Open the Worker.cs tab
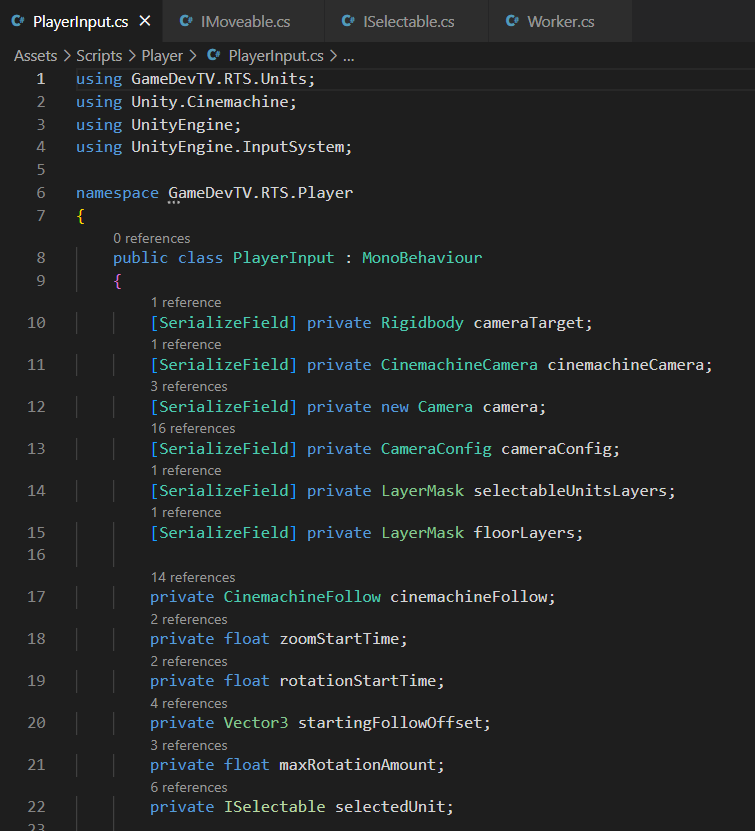 coord(561,22)
